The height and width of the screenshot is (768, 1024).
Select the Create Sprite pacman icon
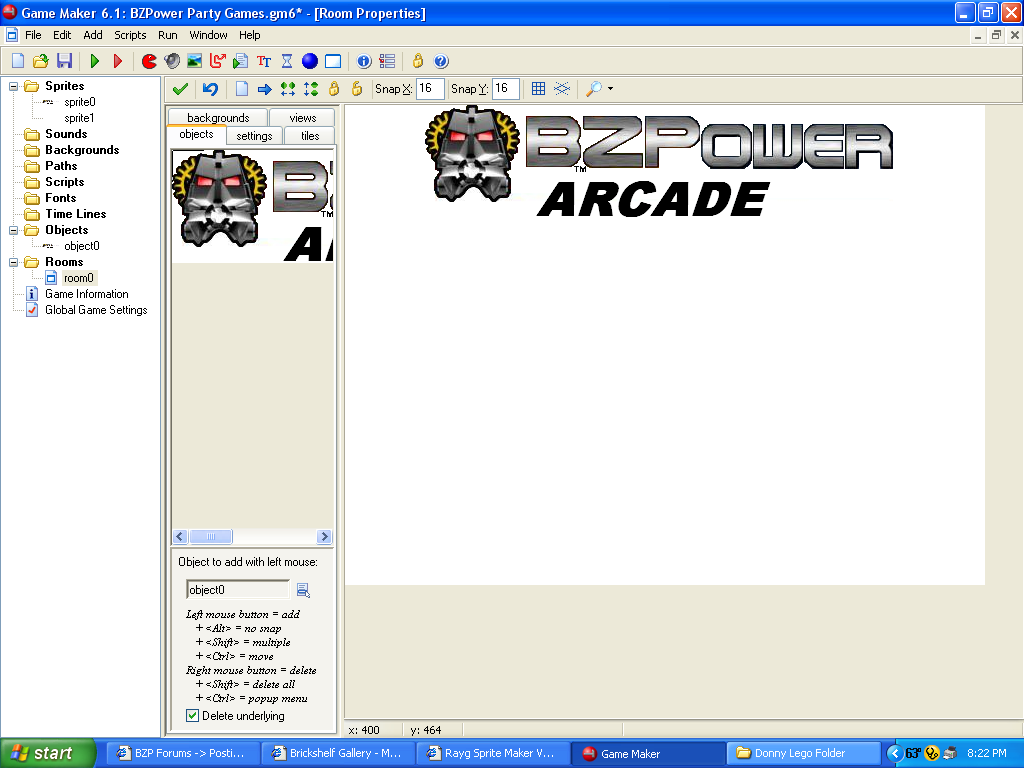pyautogui.click(x=149, y=61)
